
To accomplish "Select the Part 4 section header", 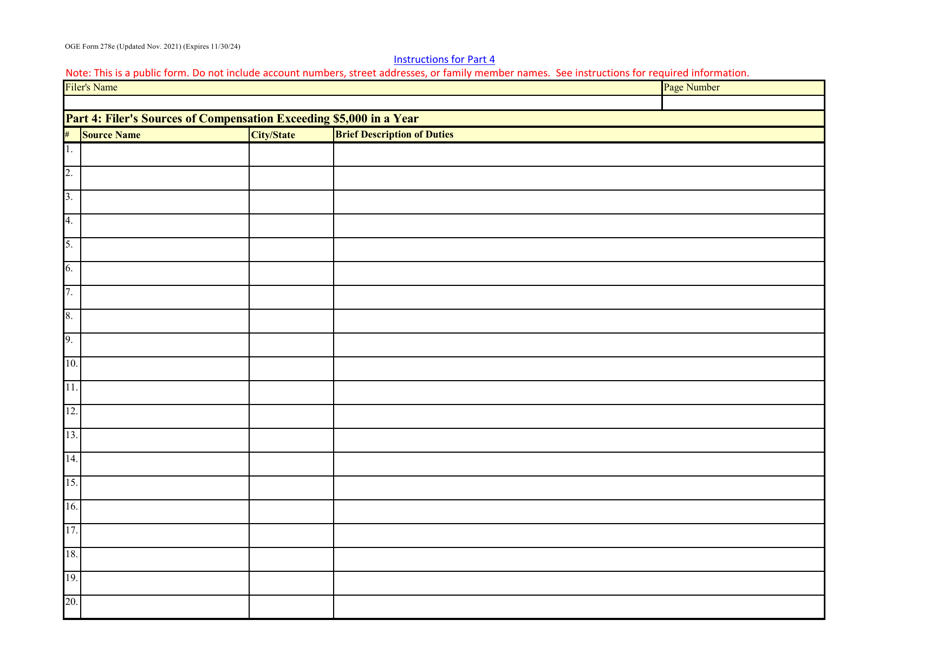I will pos(240,118).
